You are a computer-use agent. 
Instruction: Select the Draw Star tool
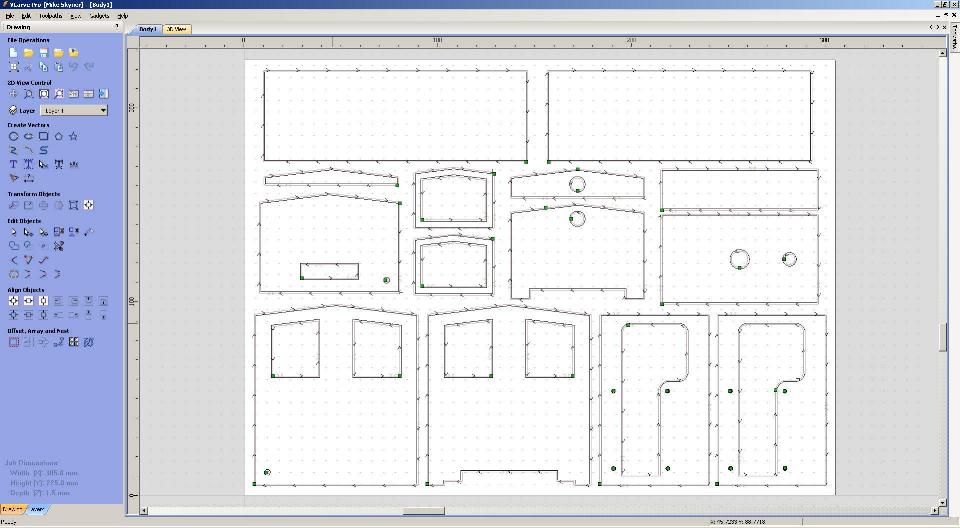coord(74,136)
